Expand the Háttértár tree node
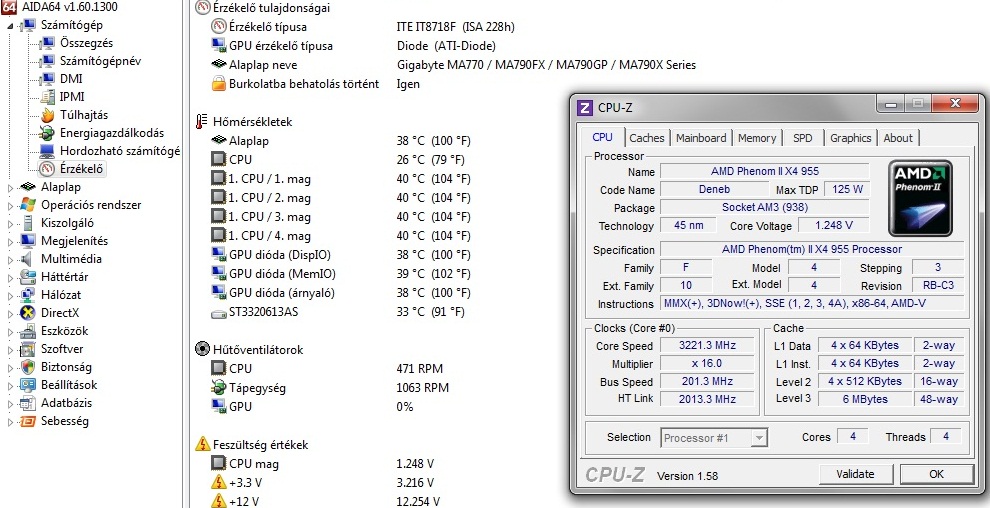 click(x=10, y=277)
